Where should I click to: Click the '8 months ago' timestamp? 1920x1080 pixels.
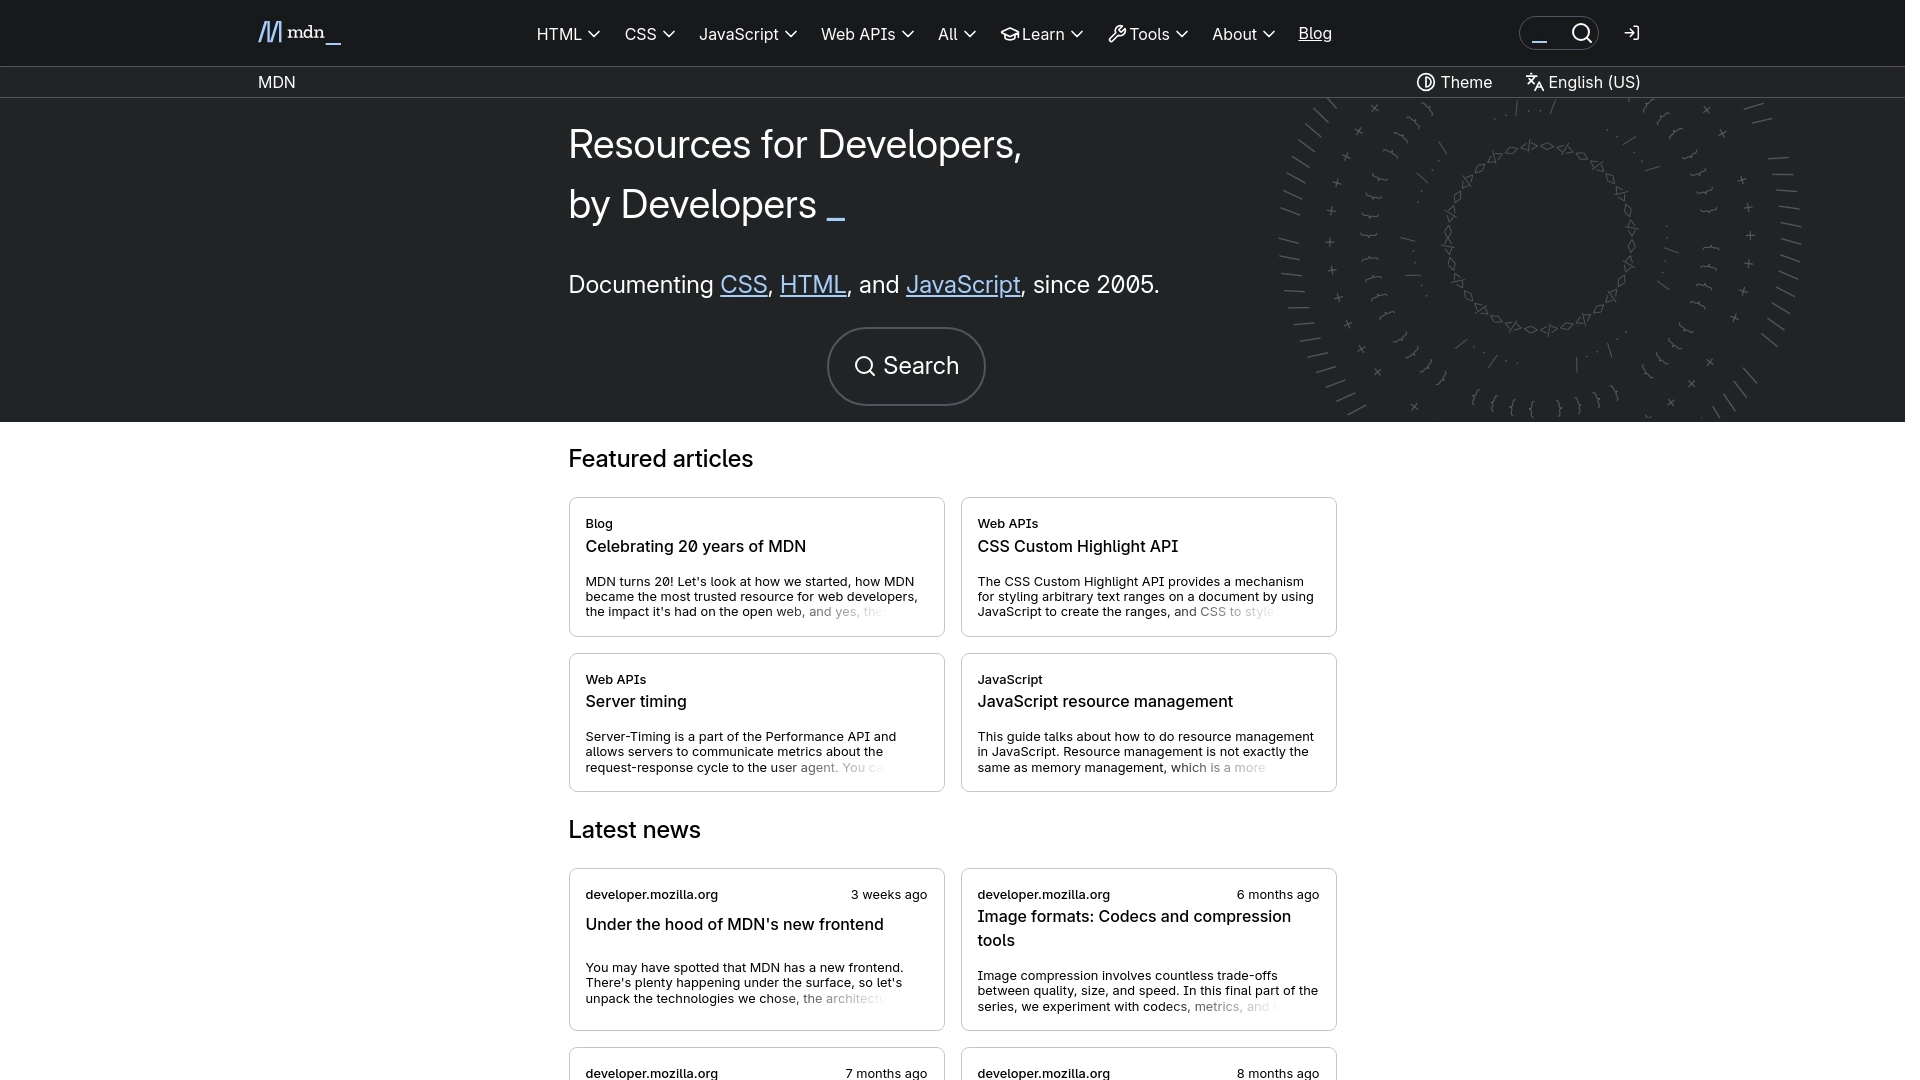point(1277,1073)
